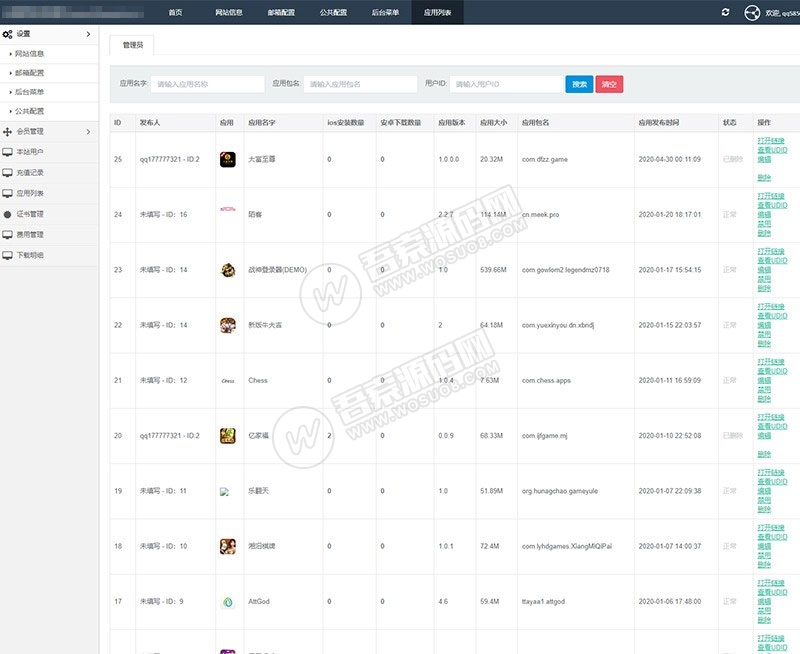Select 应用列表 in the top navigation
The width and height of the screenshot is (800, 654).
tap(437, 12)
